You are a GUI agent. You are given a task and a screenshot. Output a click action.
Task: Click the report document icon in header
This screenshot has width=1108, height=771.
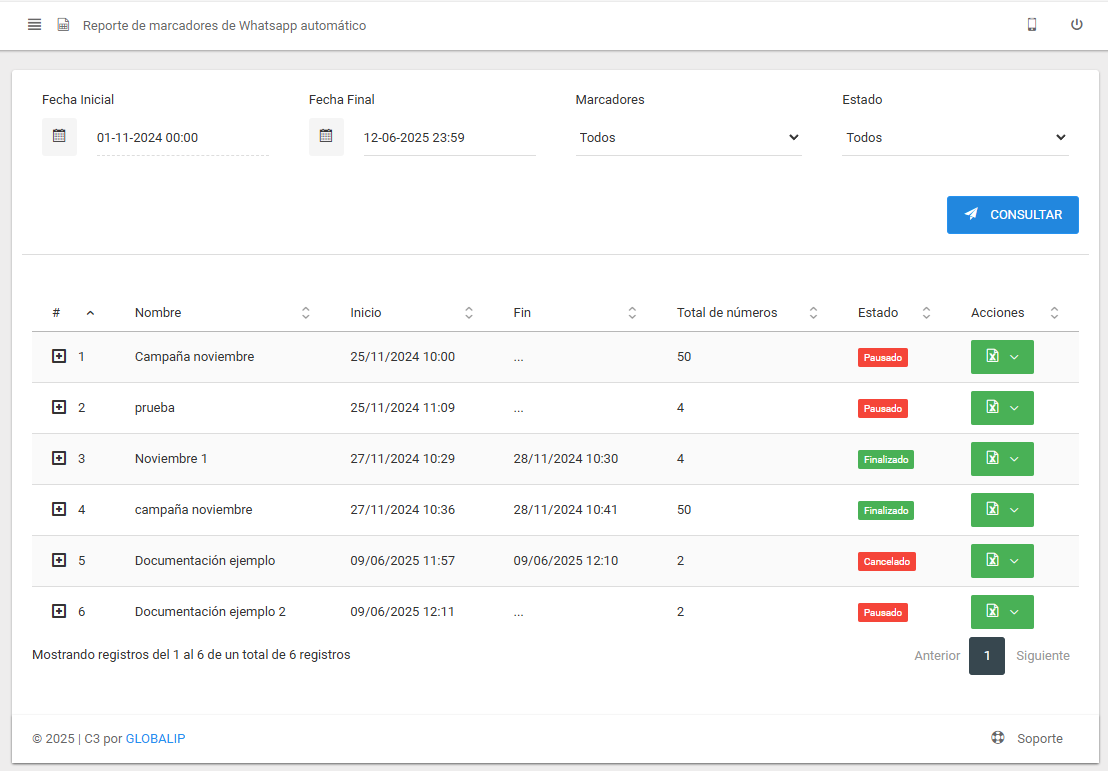(x=63, y=25)
